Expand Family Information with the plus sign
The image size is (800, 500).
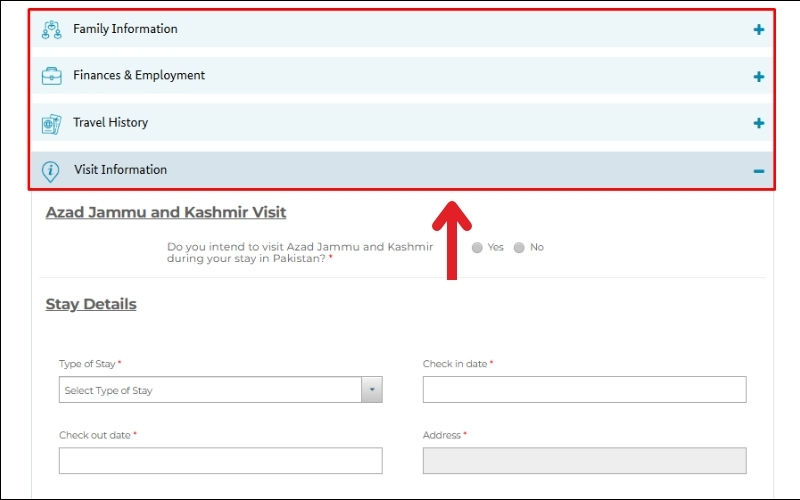click(759, 30)
